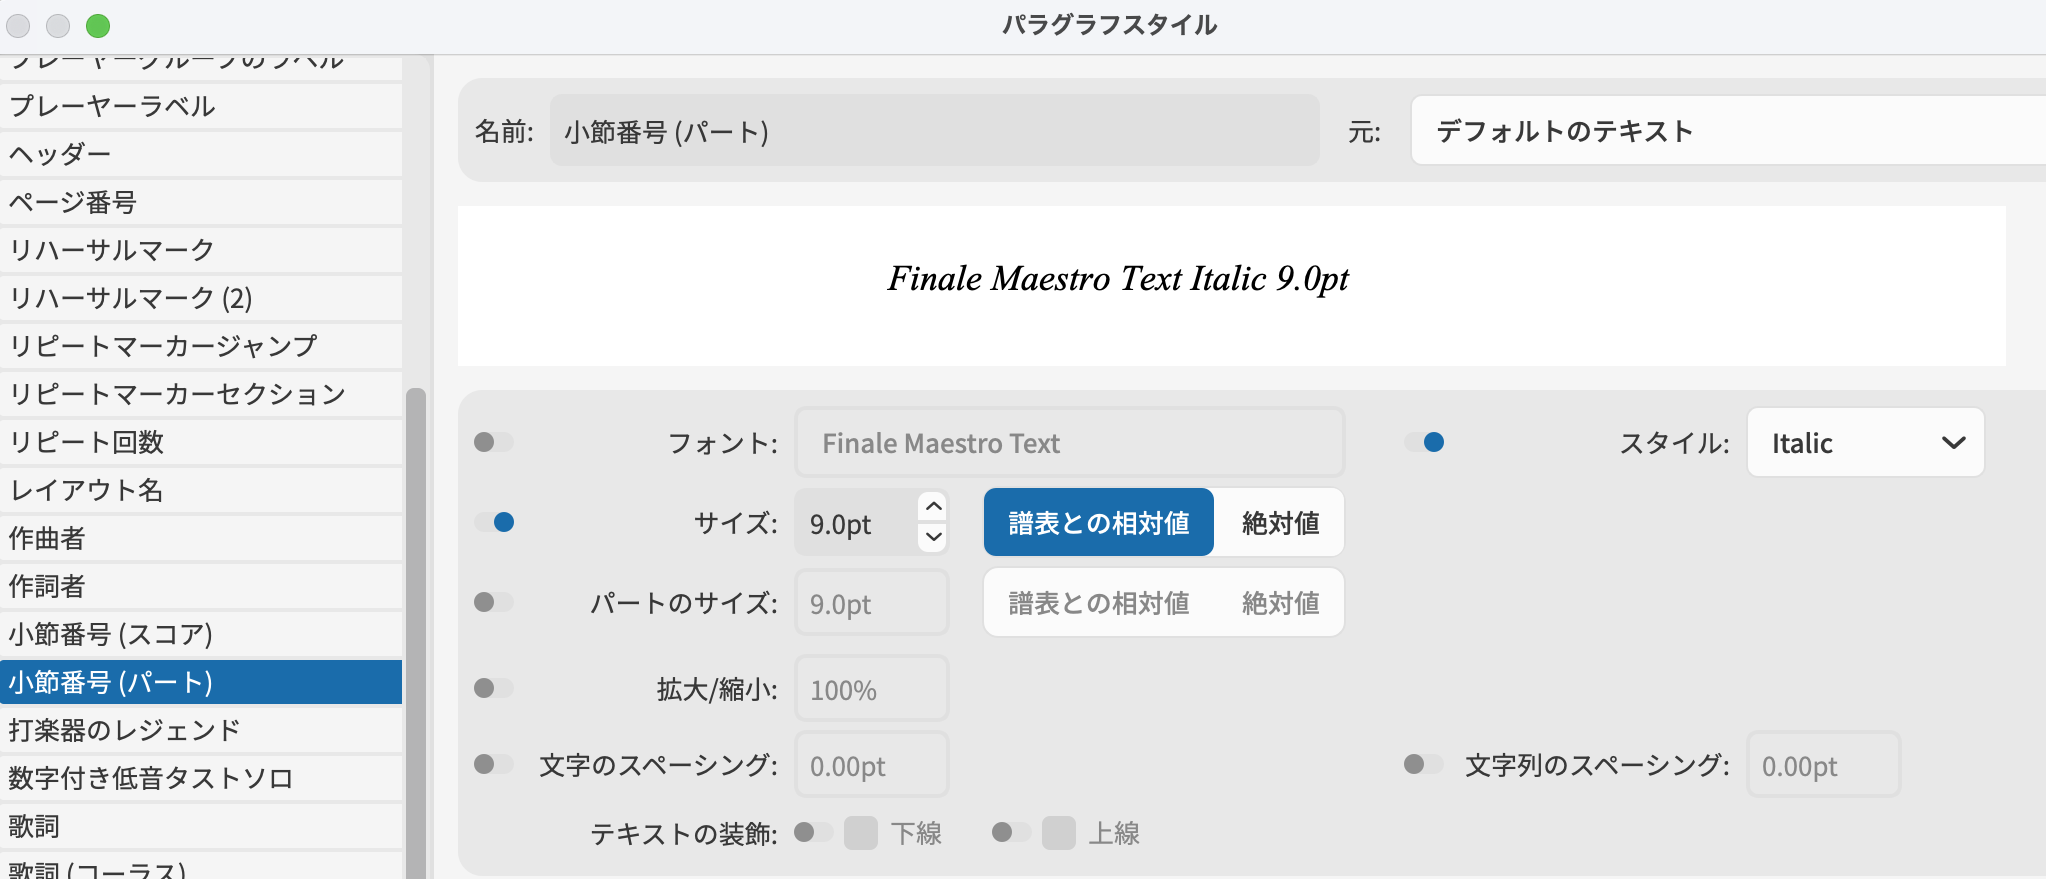Screen dimensions: 2046x879
Task: Decrease font size with down stepper arrow
Action: click(x=933, y=537)
